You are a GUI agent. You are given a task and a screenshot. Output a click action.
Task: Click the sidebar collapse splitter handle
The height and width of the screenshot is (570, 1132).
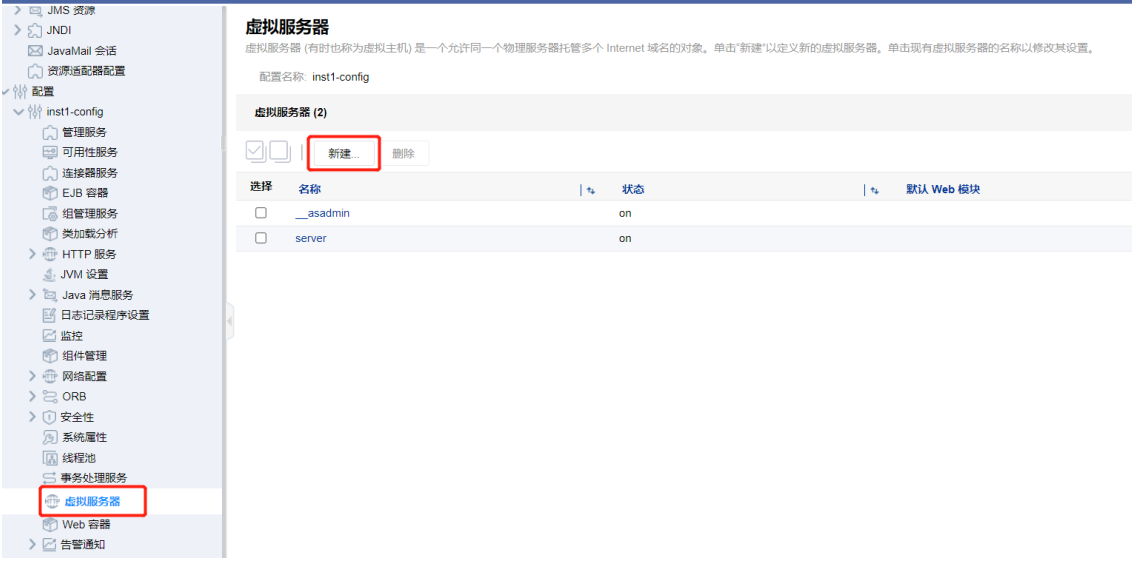[229, 322]
